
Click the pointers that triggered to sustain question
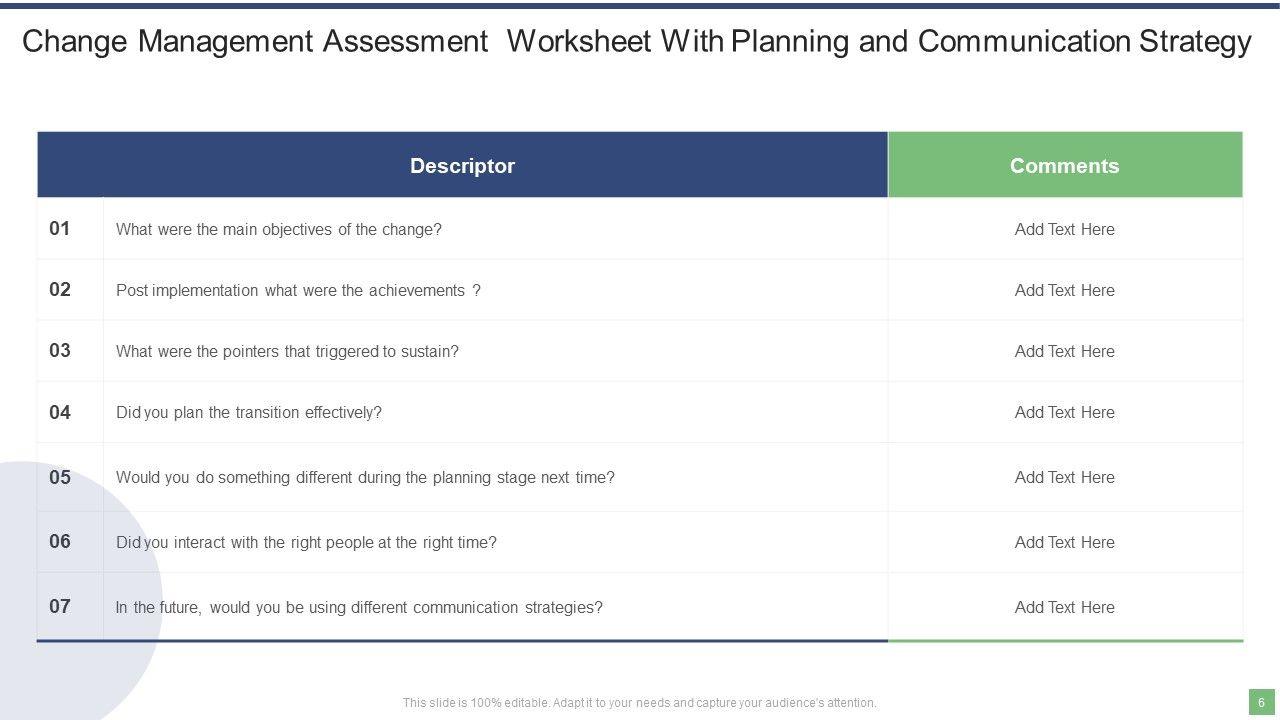click(x=287, y=351)
